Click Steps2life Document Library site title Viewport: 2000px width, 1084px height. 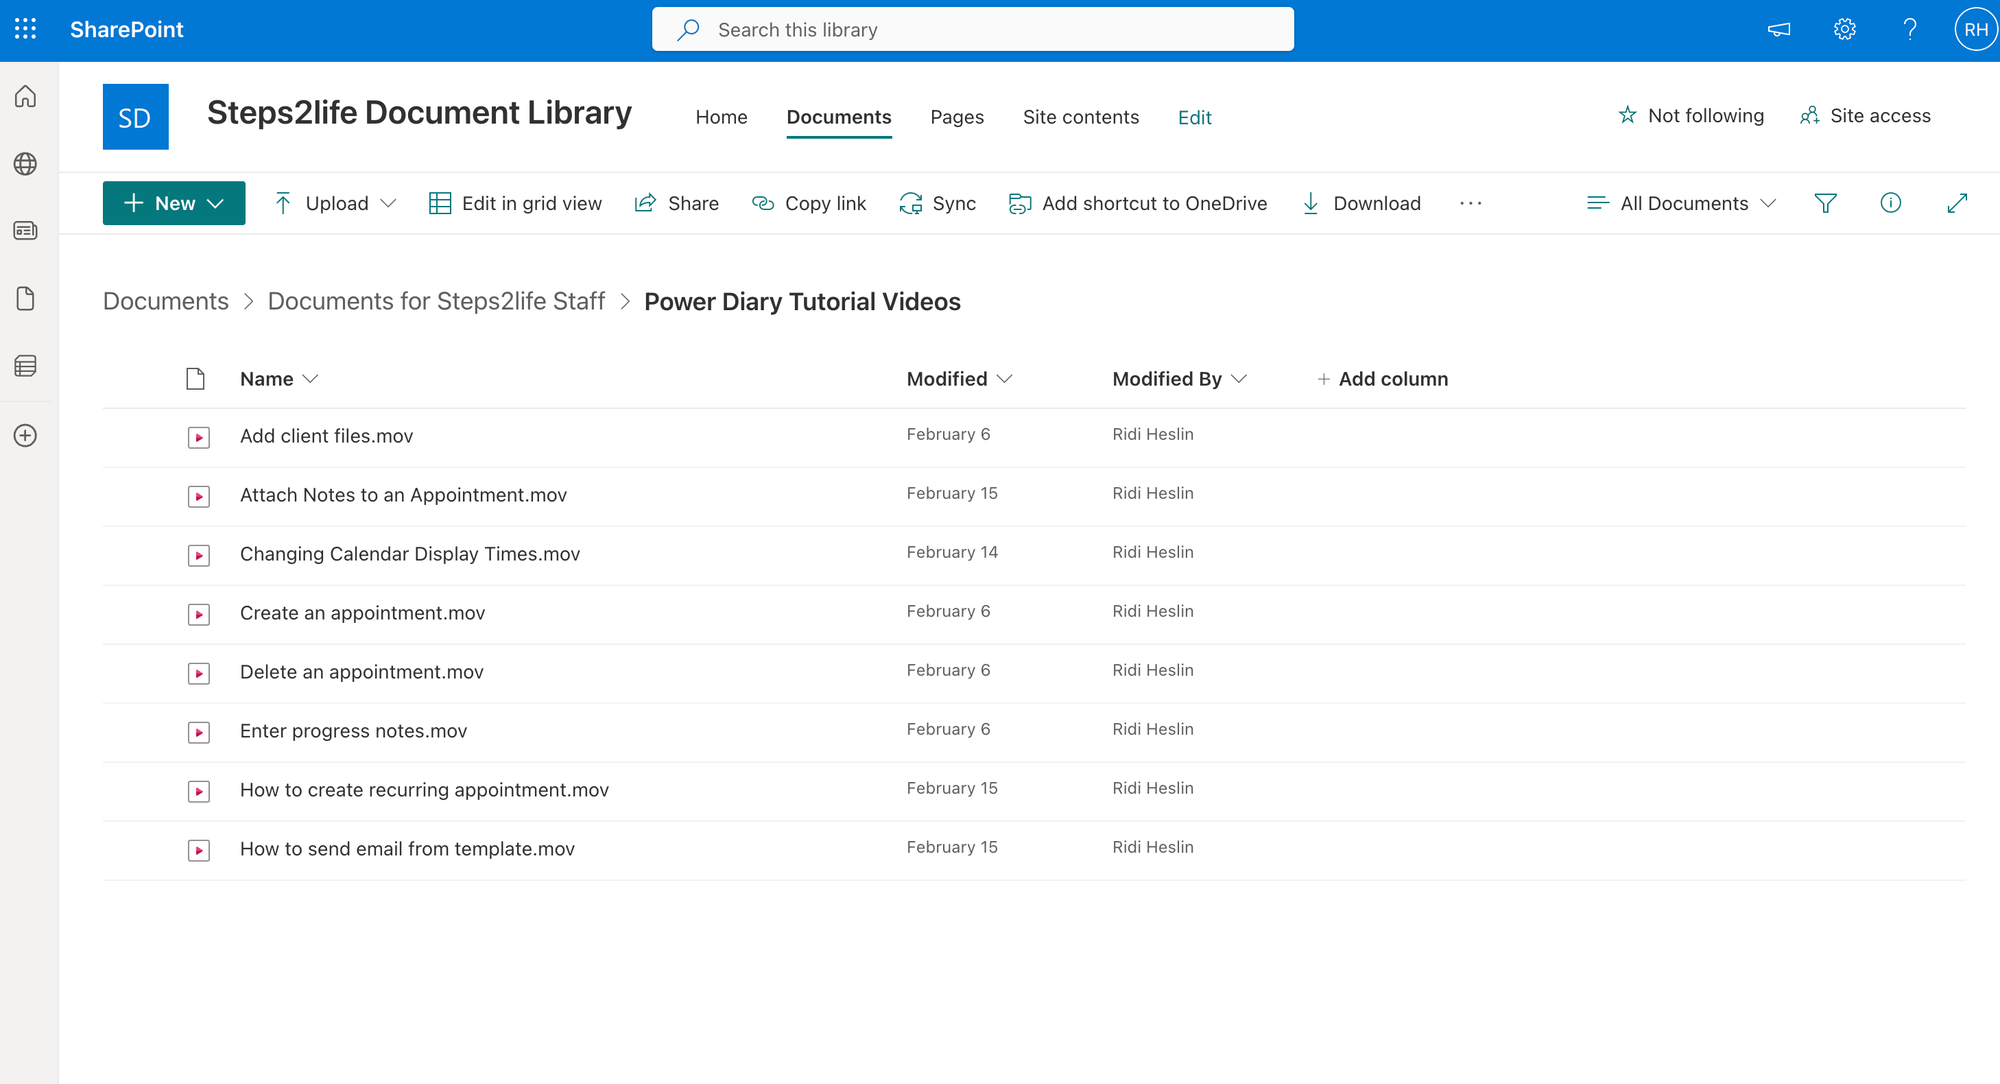coord(419,113)
